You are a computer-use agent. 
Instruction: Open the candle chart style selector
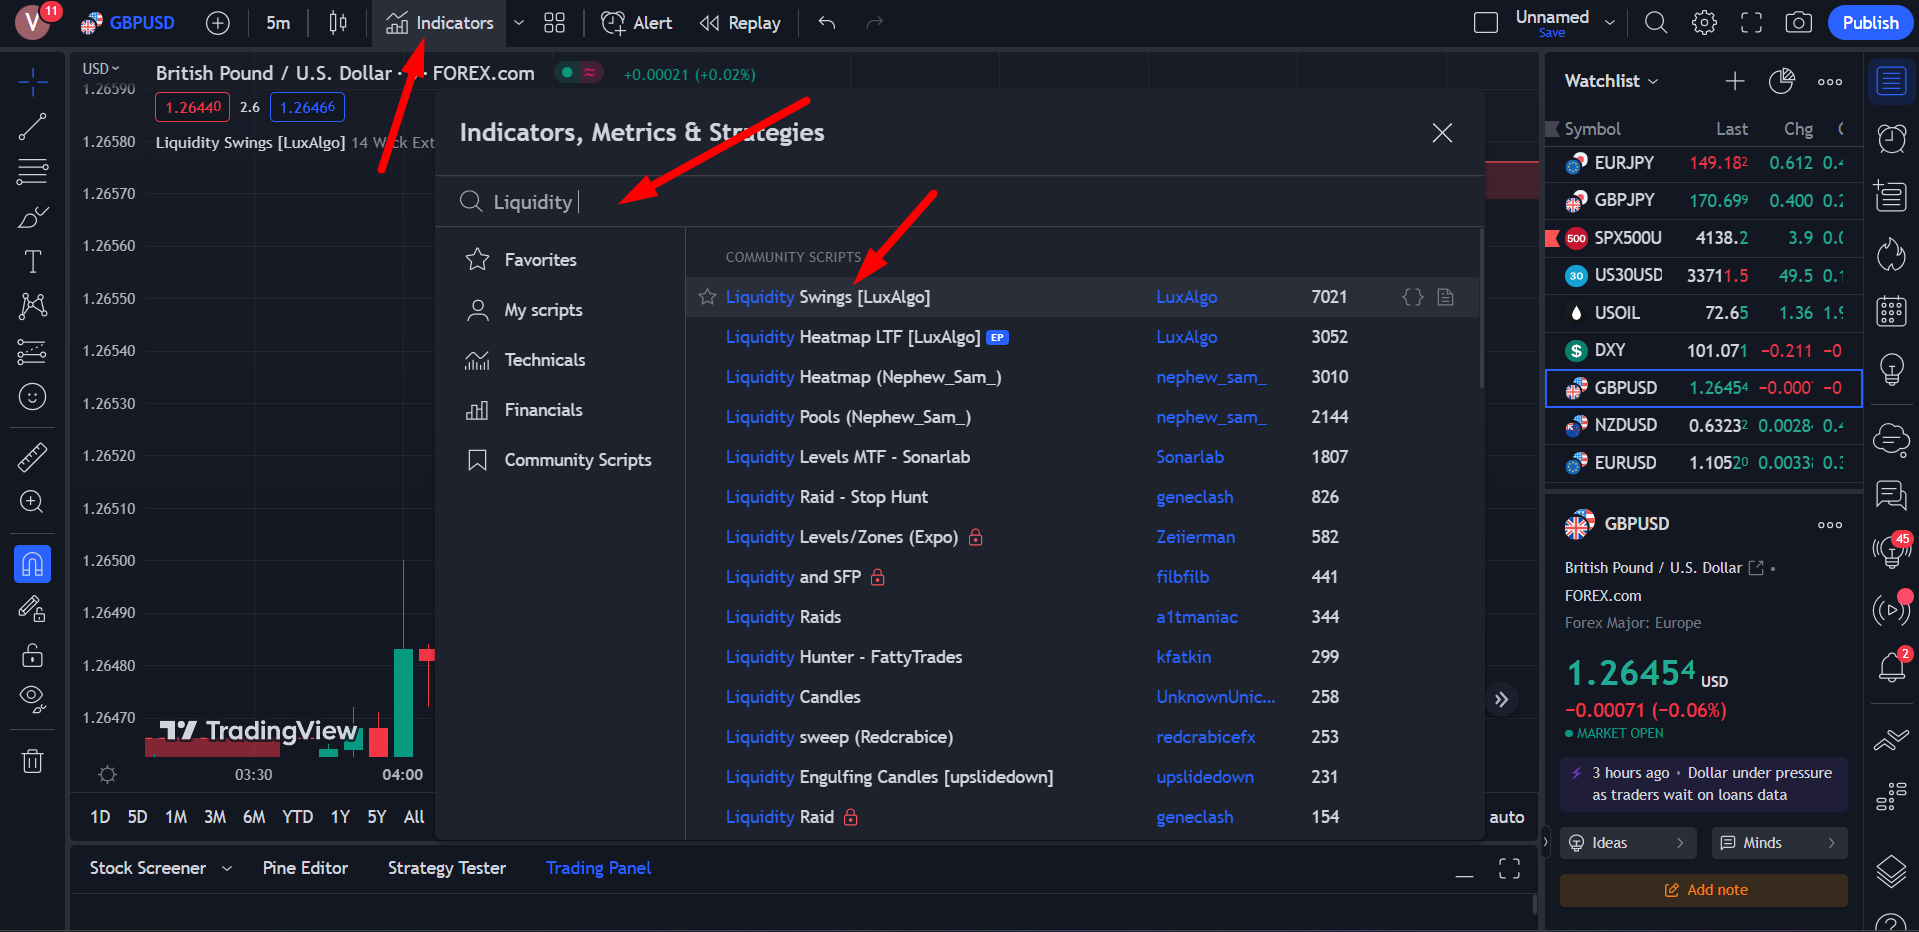[338, 23]
